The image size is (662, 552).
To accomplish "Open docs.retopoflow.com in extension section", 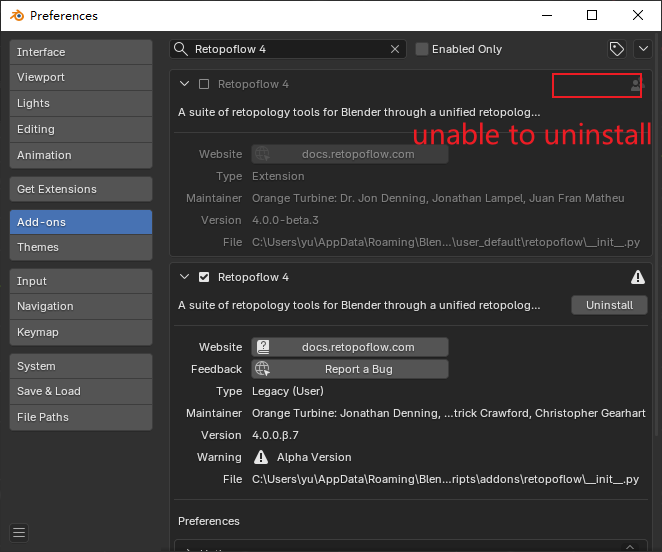I will (x=350, y=154).
